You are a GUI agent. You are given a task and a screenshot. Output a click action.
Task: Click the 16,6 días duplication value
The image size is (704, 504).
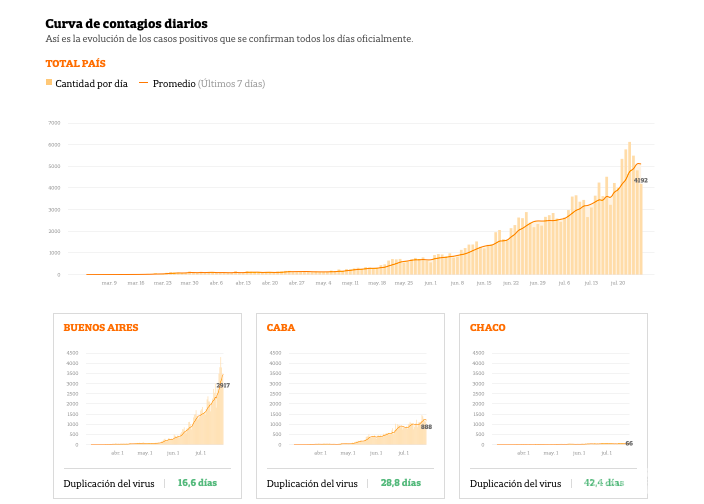pos(197,483)
